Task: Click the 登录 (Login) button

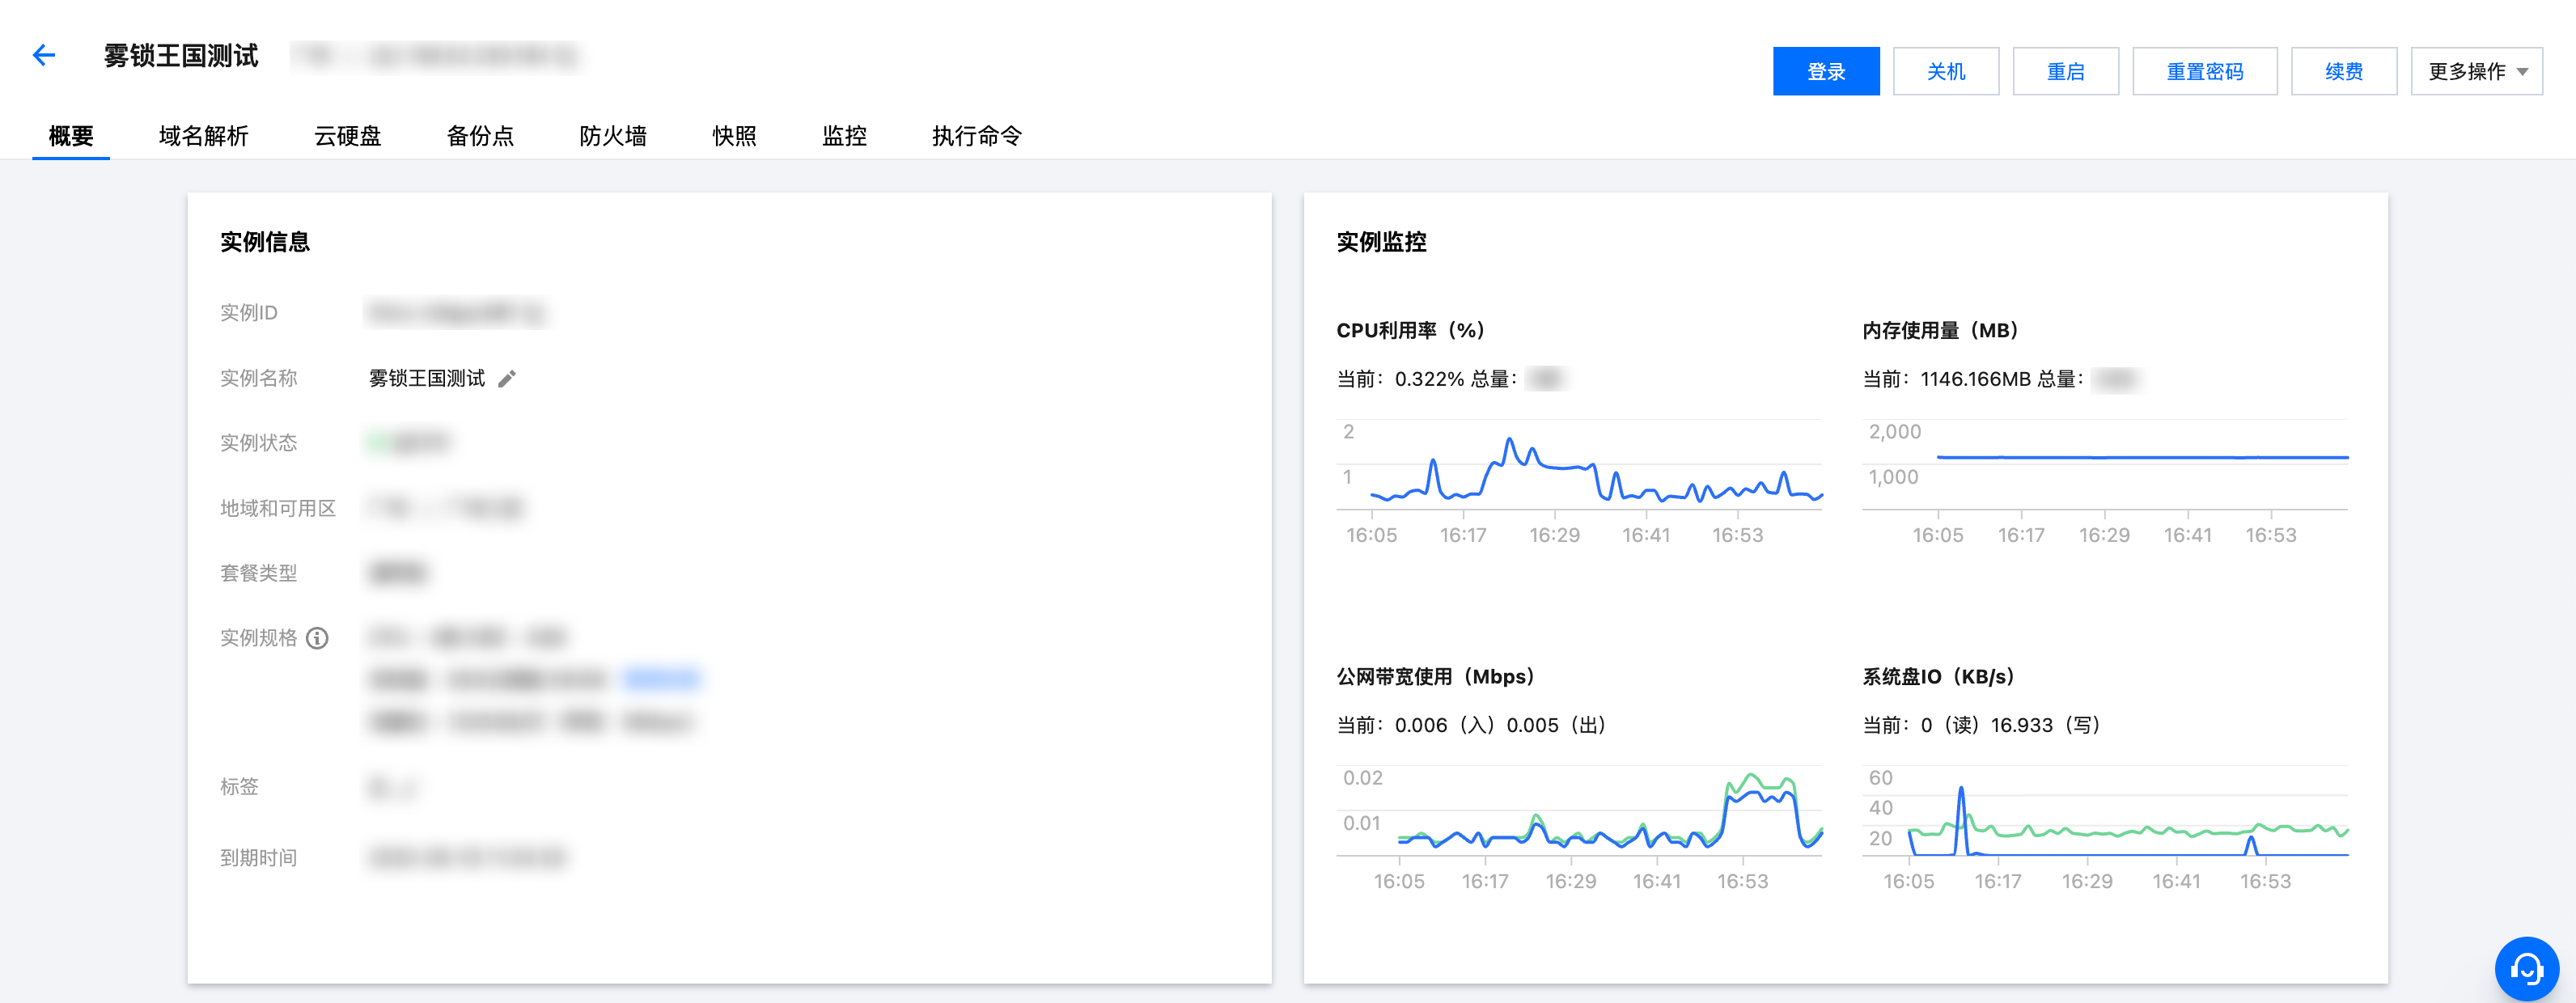Action: point(1825,69)
